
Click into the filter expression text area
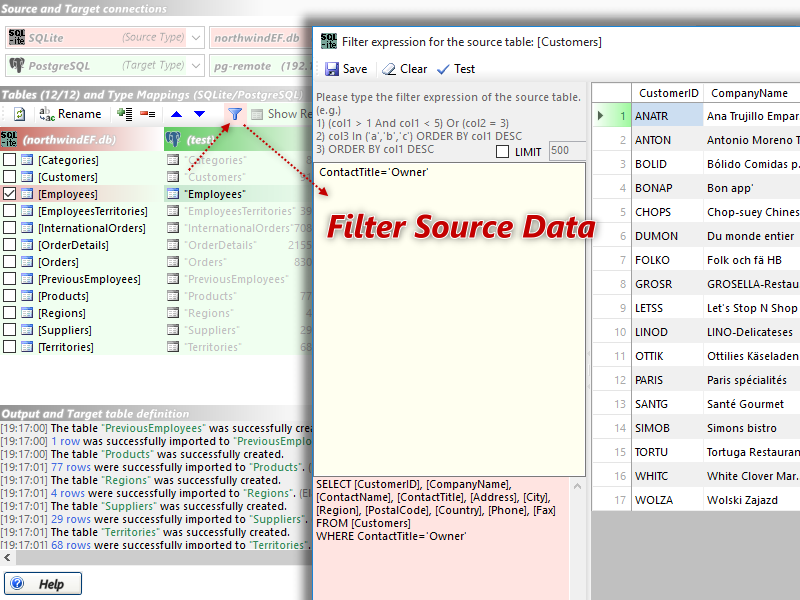pos(449,319)
